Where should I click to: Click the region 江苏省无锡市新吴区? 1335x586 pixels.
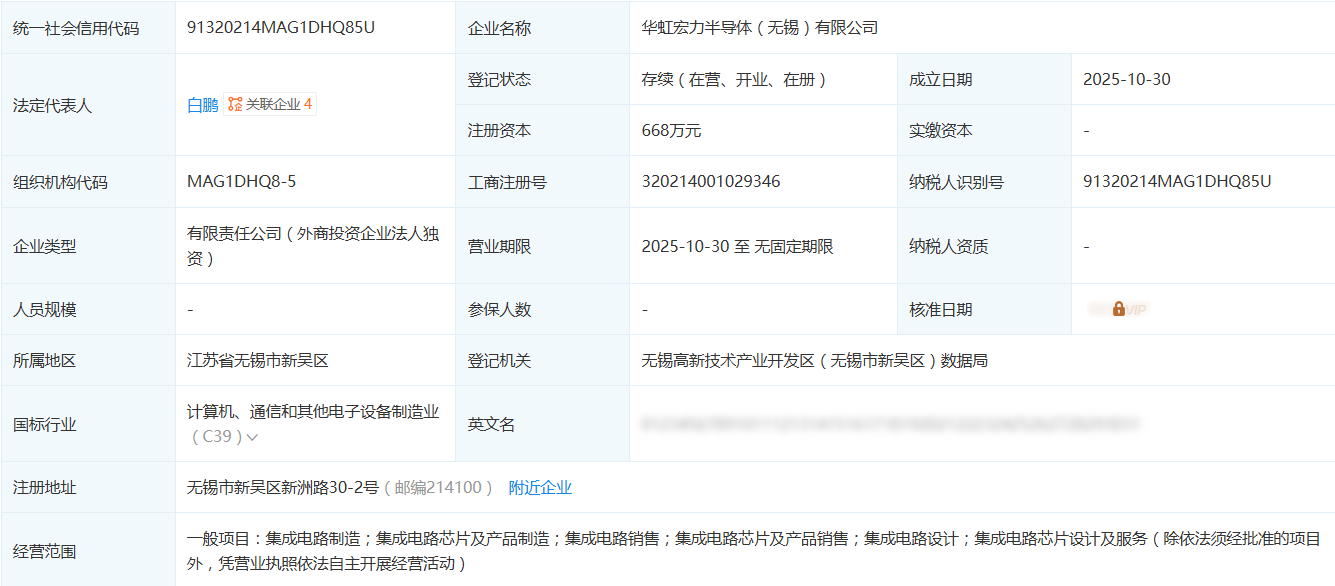pos(257,360)
